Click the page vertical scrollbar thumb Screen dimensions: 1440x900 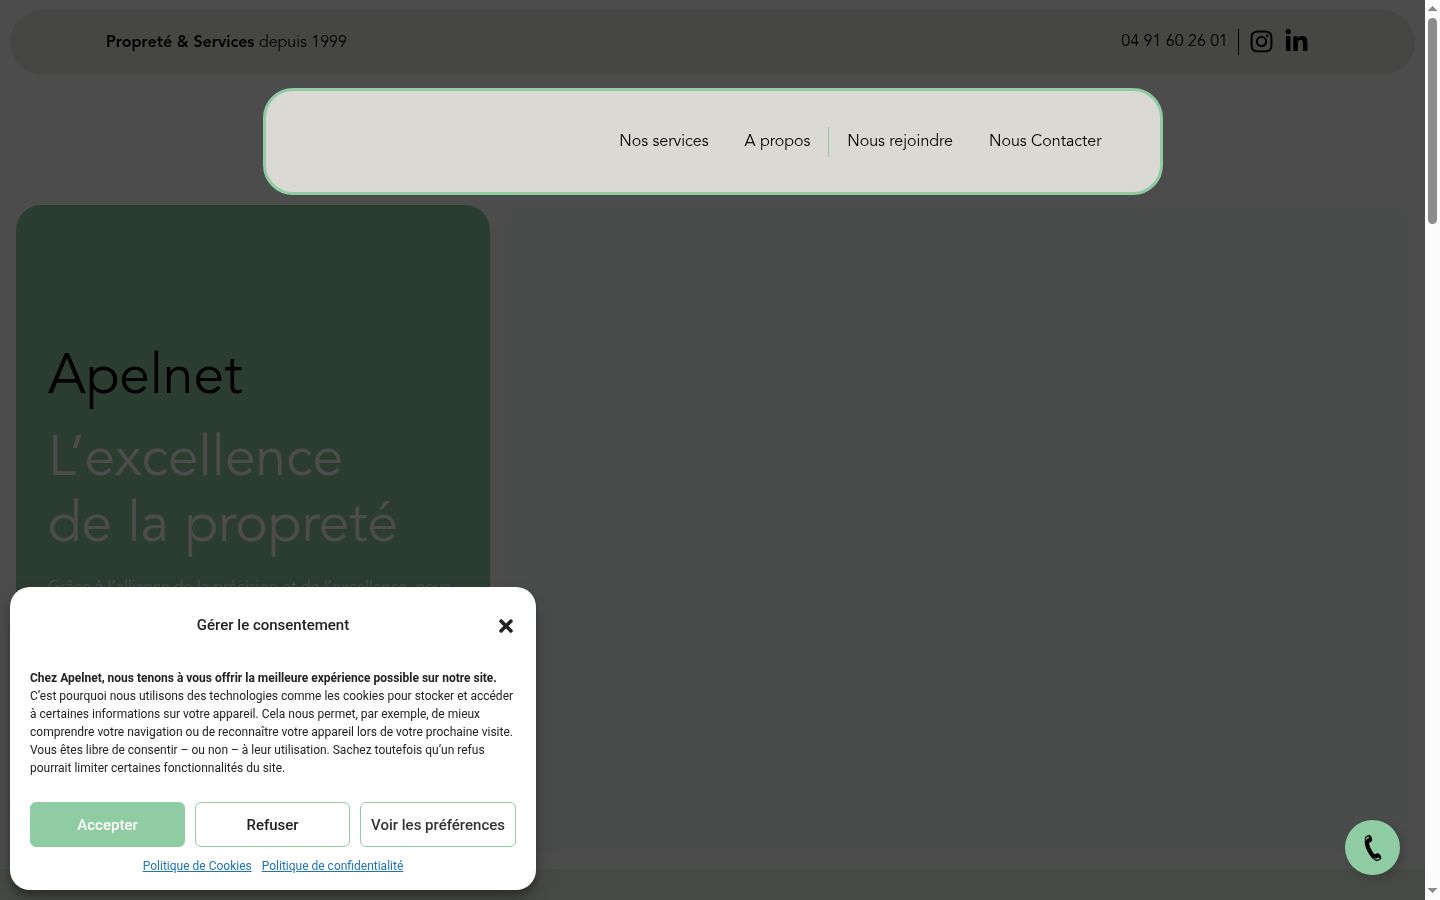pyautogui.click(x=1432, y=120)
